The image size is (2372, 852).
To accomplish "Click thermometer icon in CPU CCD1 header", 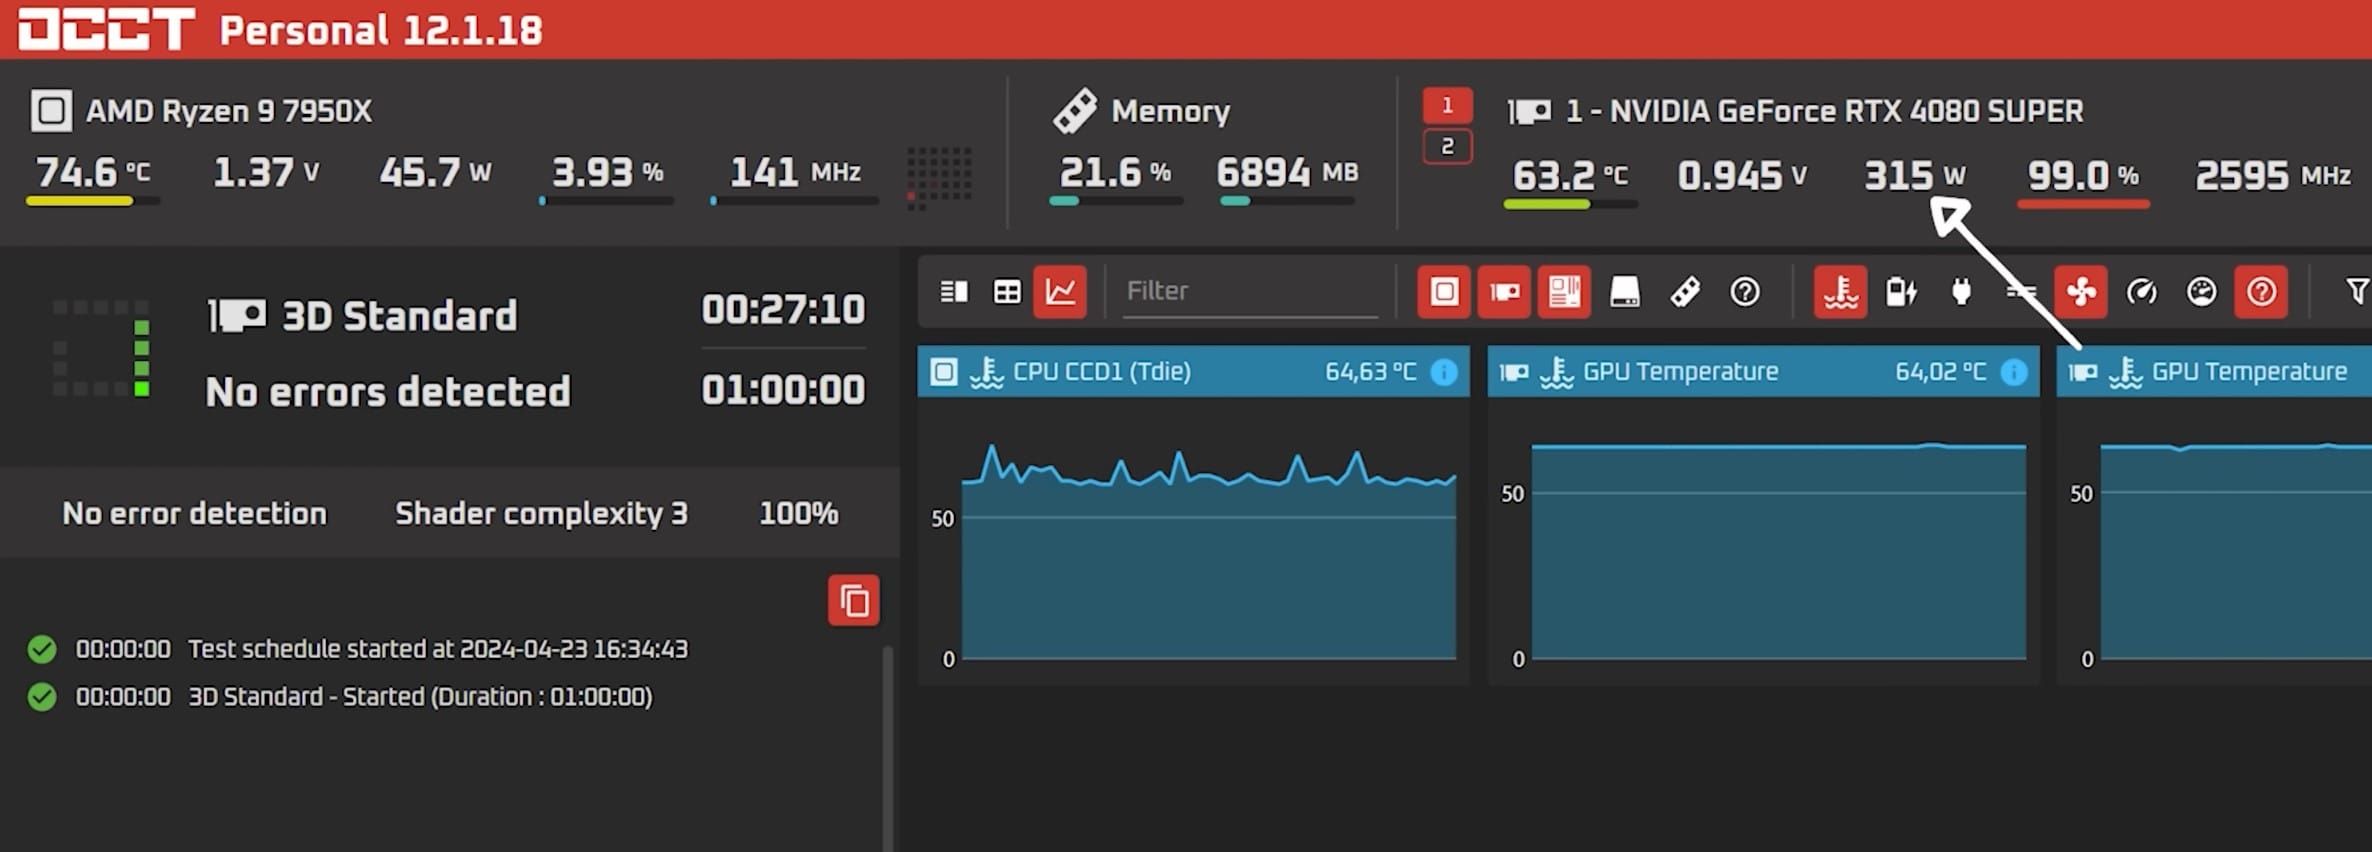I will pos(987,372).
